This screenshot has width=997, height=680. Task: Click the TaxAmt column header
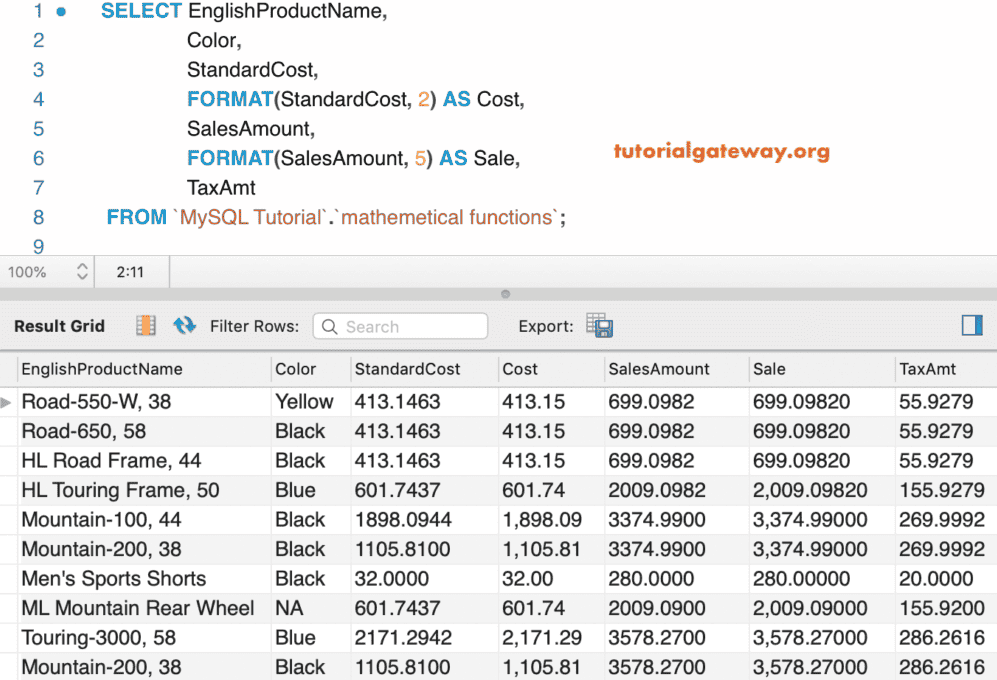927,369
